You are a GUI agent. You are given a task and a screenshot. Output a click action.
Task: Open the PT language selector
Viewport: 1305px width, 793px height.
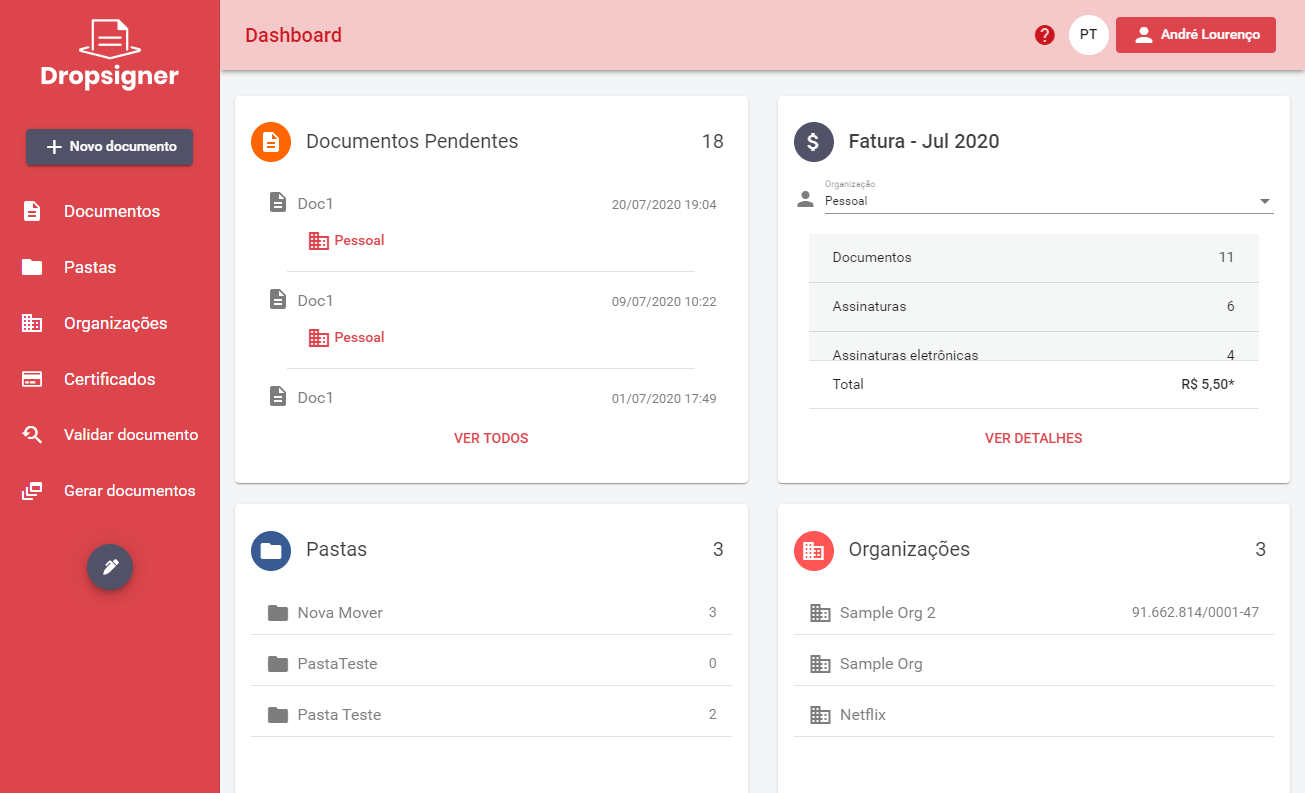[x=1088, y=35]
